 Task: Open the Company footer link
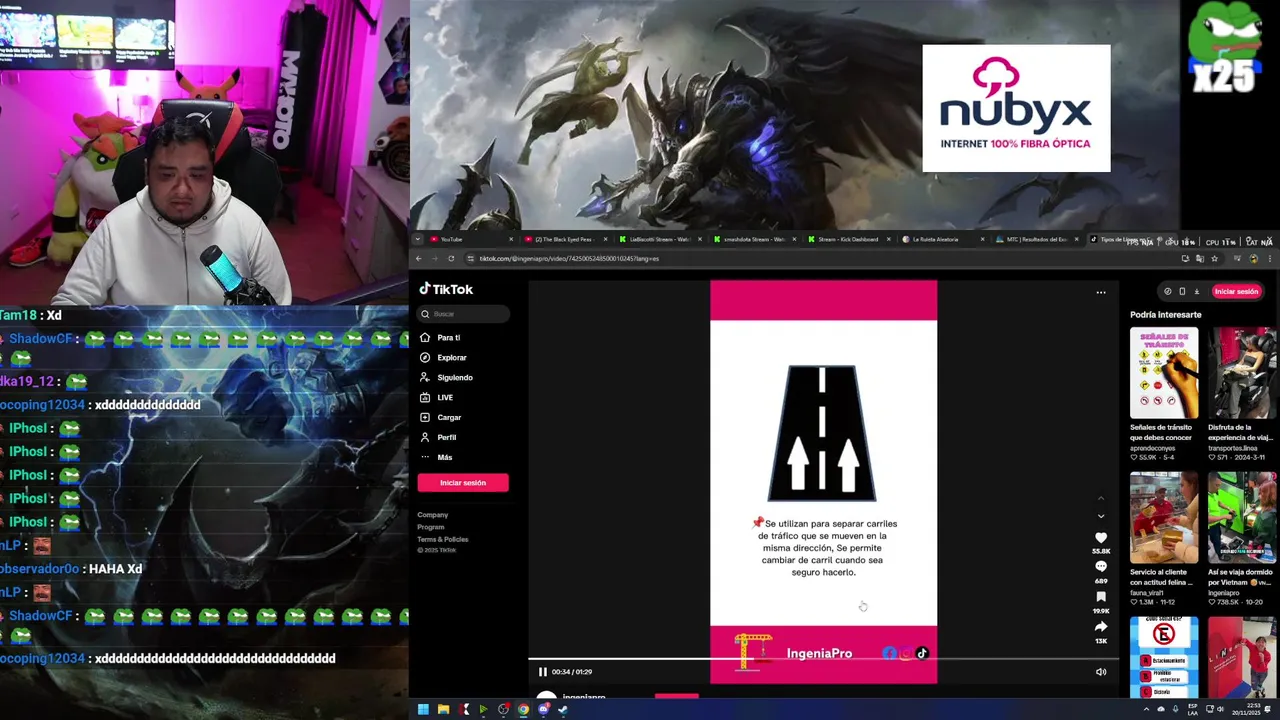(x=433, y=515)
